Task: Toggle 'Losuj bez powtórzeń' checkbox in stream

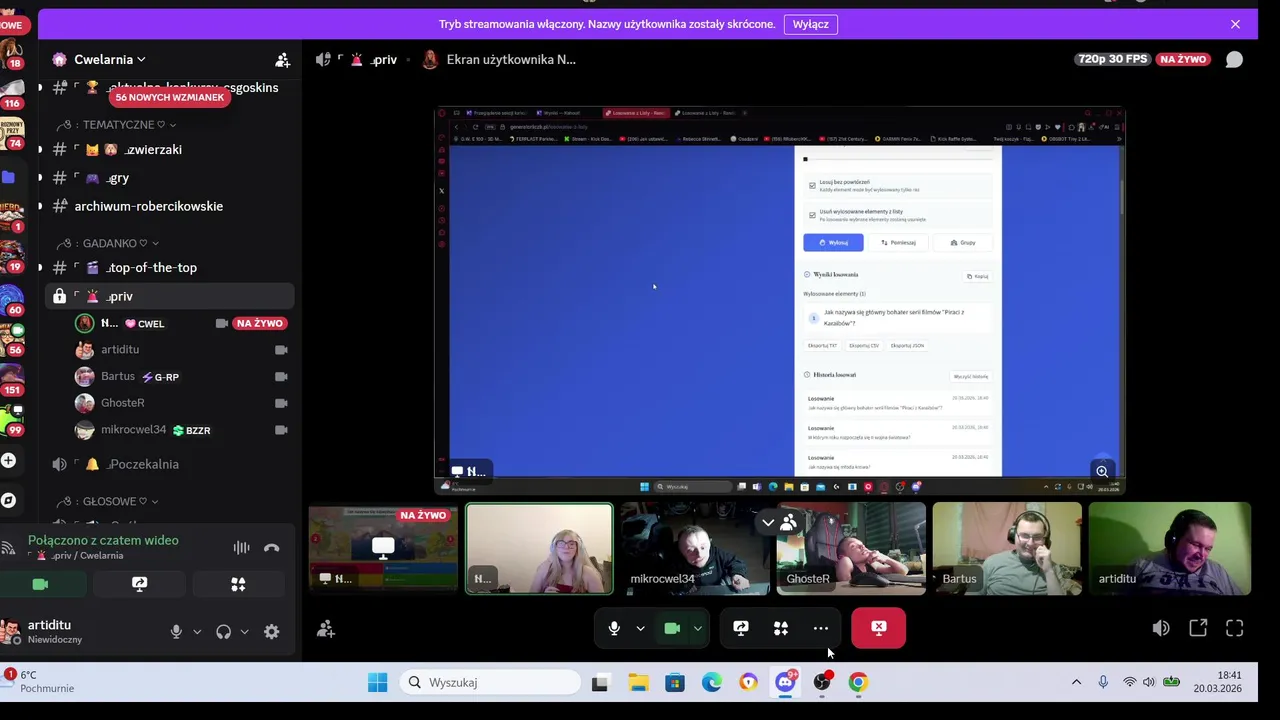Action: click(812, 185)
